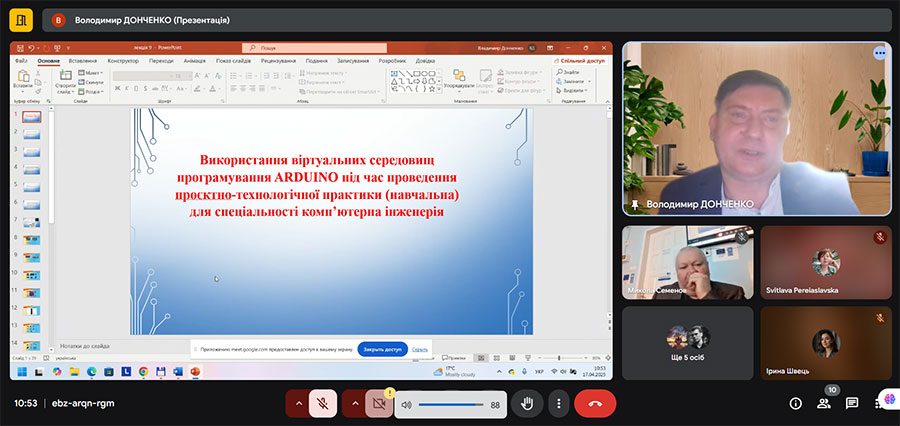Click the pin icon beside Володимир ДОНЧЕНКО's name

[632, 204]
